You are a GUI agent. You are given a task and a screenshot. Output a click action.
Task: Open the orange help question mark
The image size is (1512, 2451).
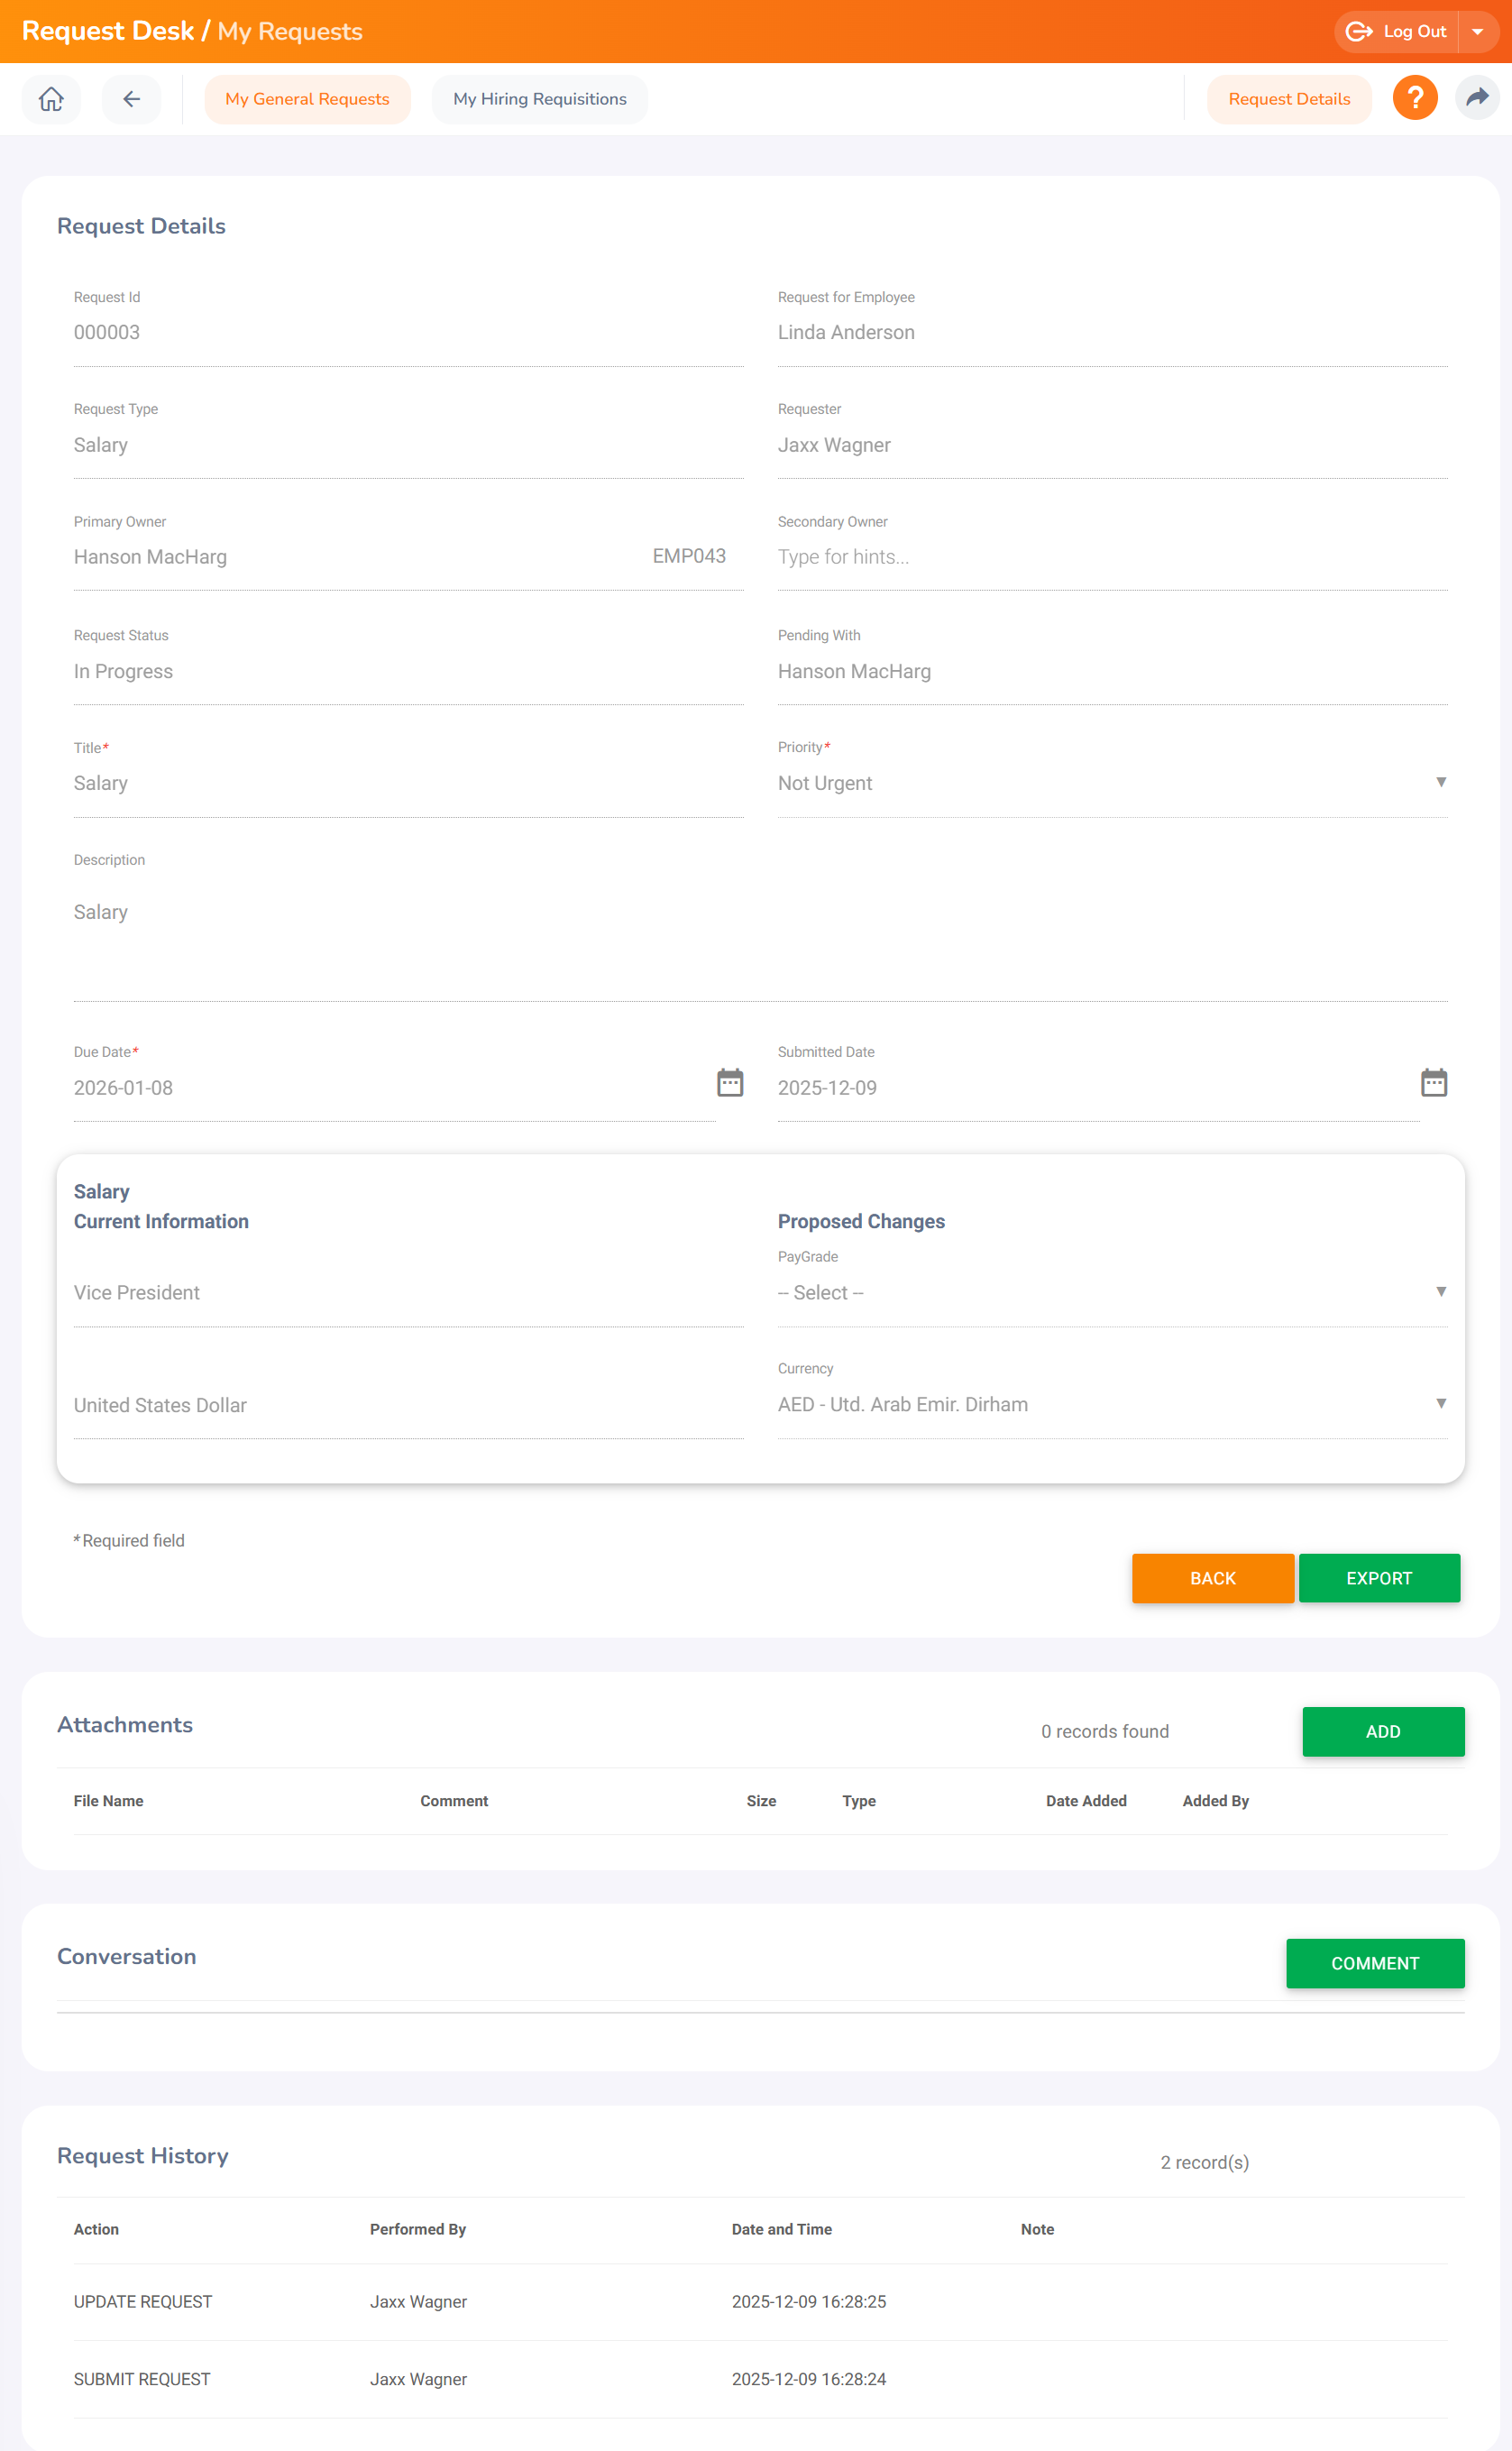point(1414,98)
